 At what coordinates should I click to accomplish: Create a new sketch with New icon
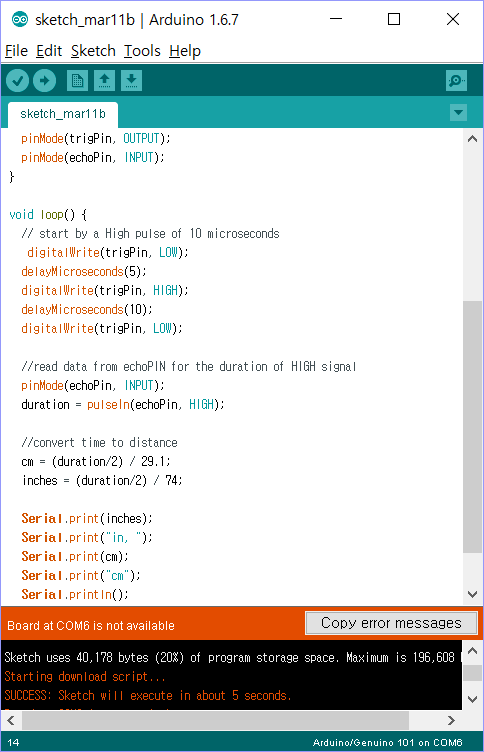(x=77, y=81)
